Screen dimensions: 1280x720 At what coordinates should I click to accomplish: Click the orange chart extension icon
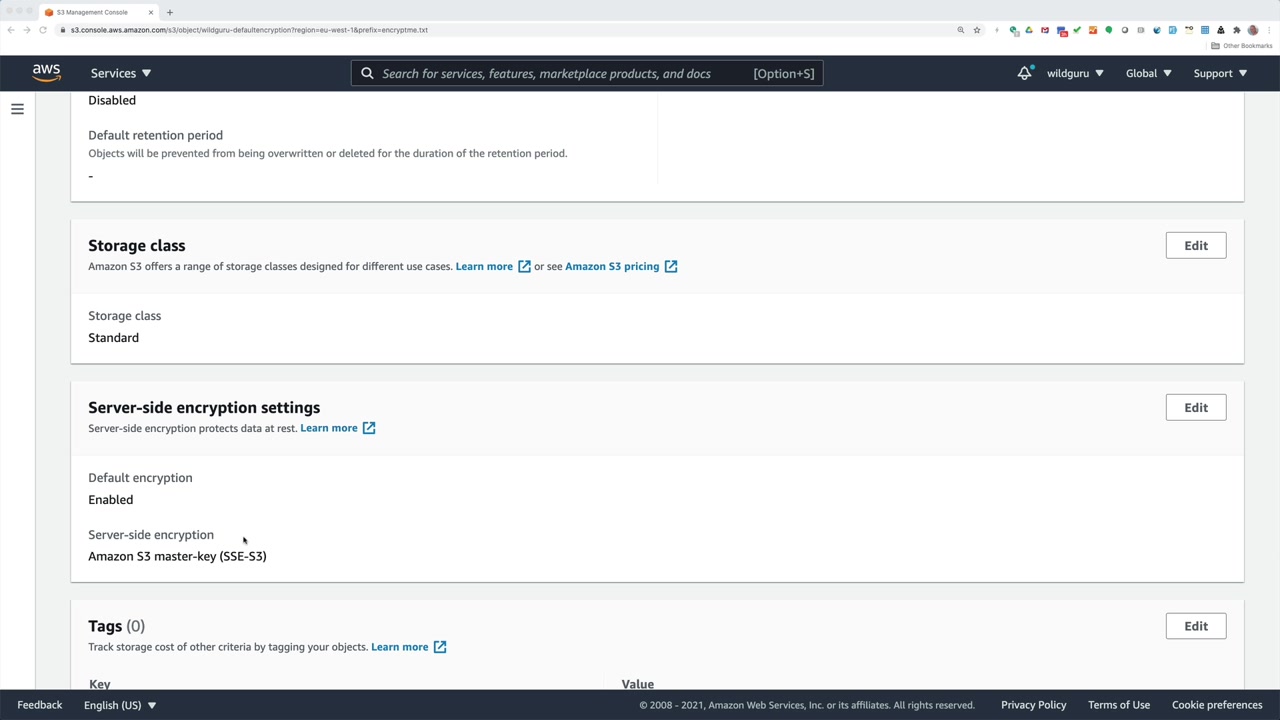[1093, 30]
